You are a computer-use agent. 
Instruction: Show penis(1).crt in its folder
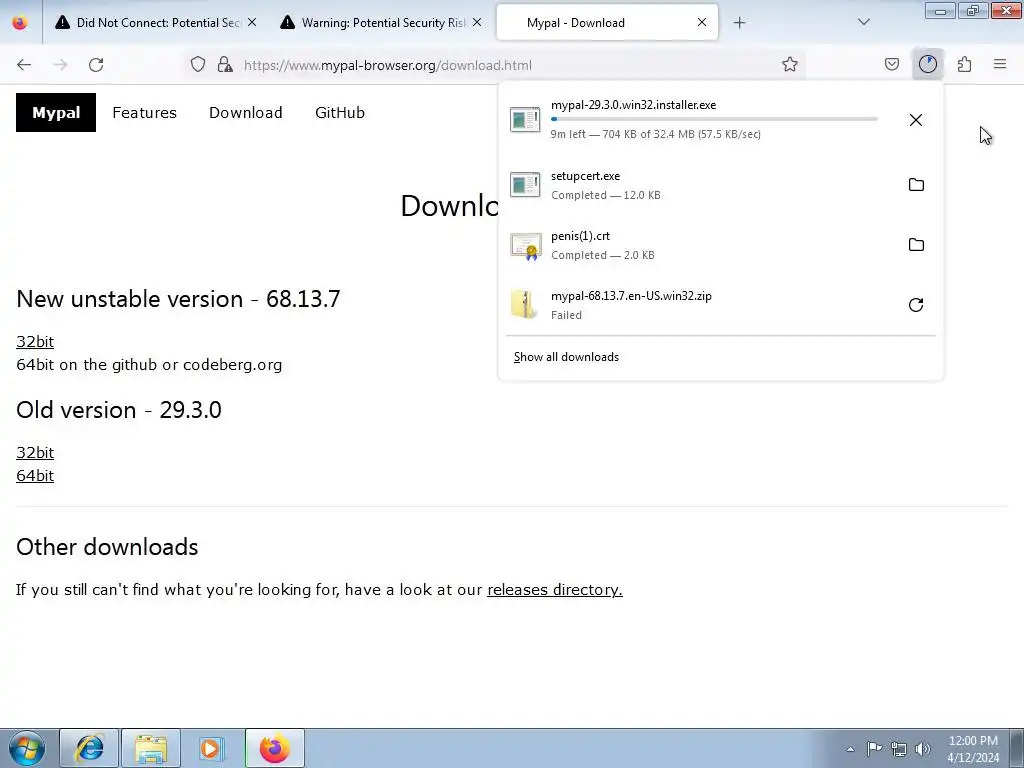(x=916, y=245)
